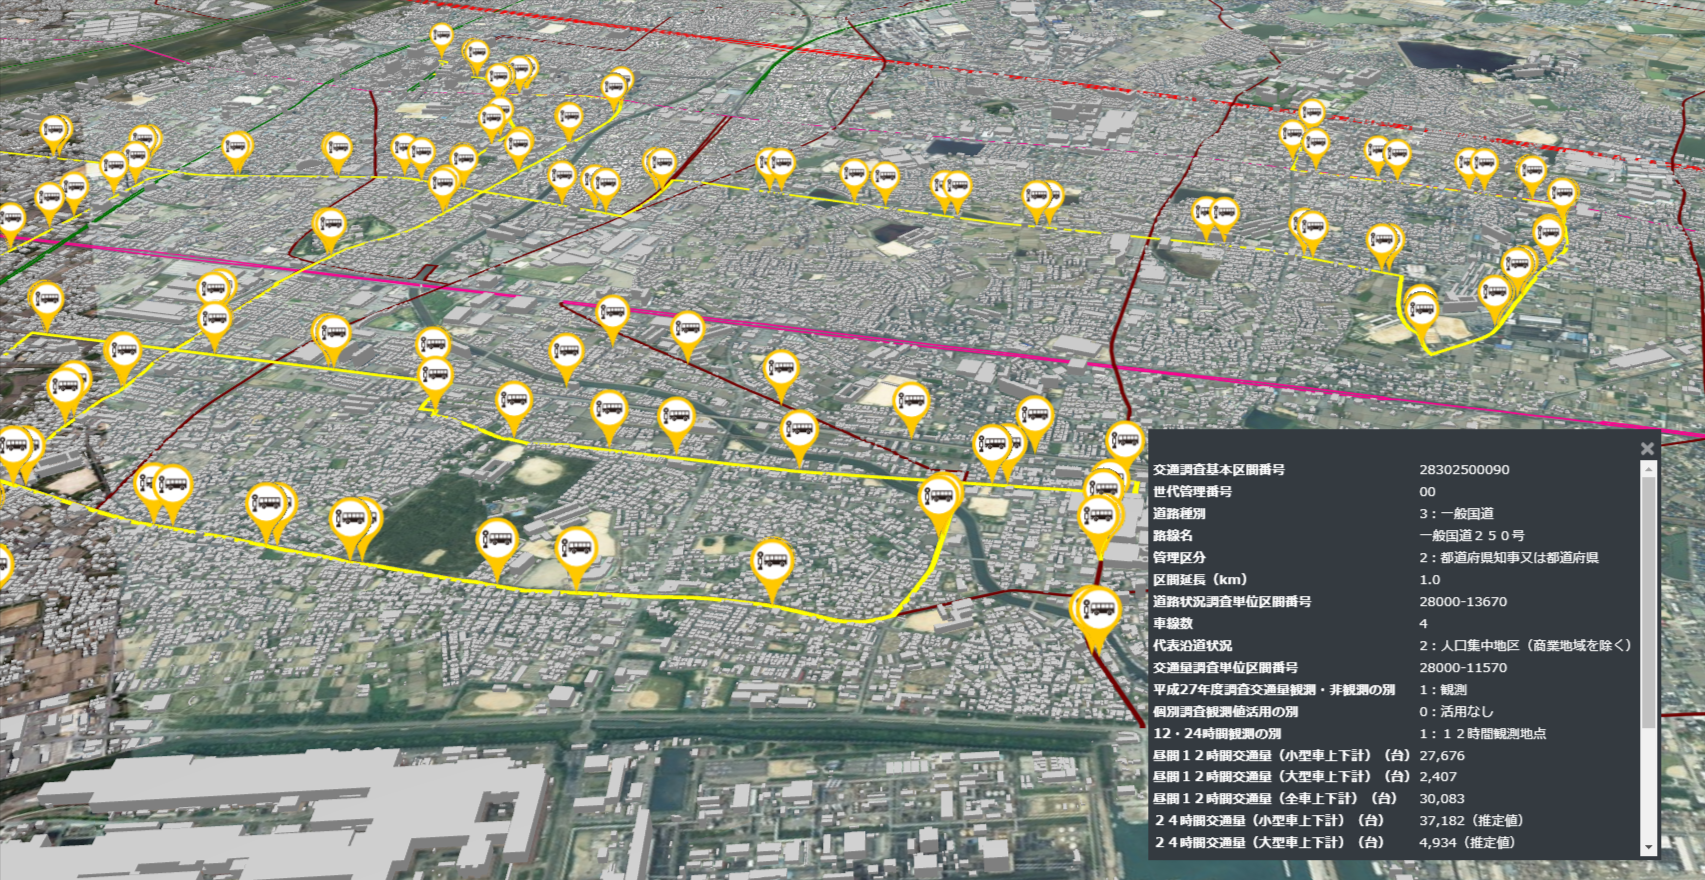
Task: Select the value 4,934（推定値）
Action: [1467, 842]
